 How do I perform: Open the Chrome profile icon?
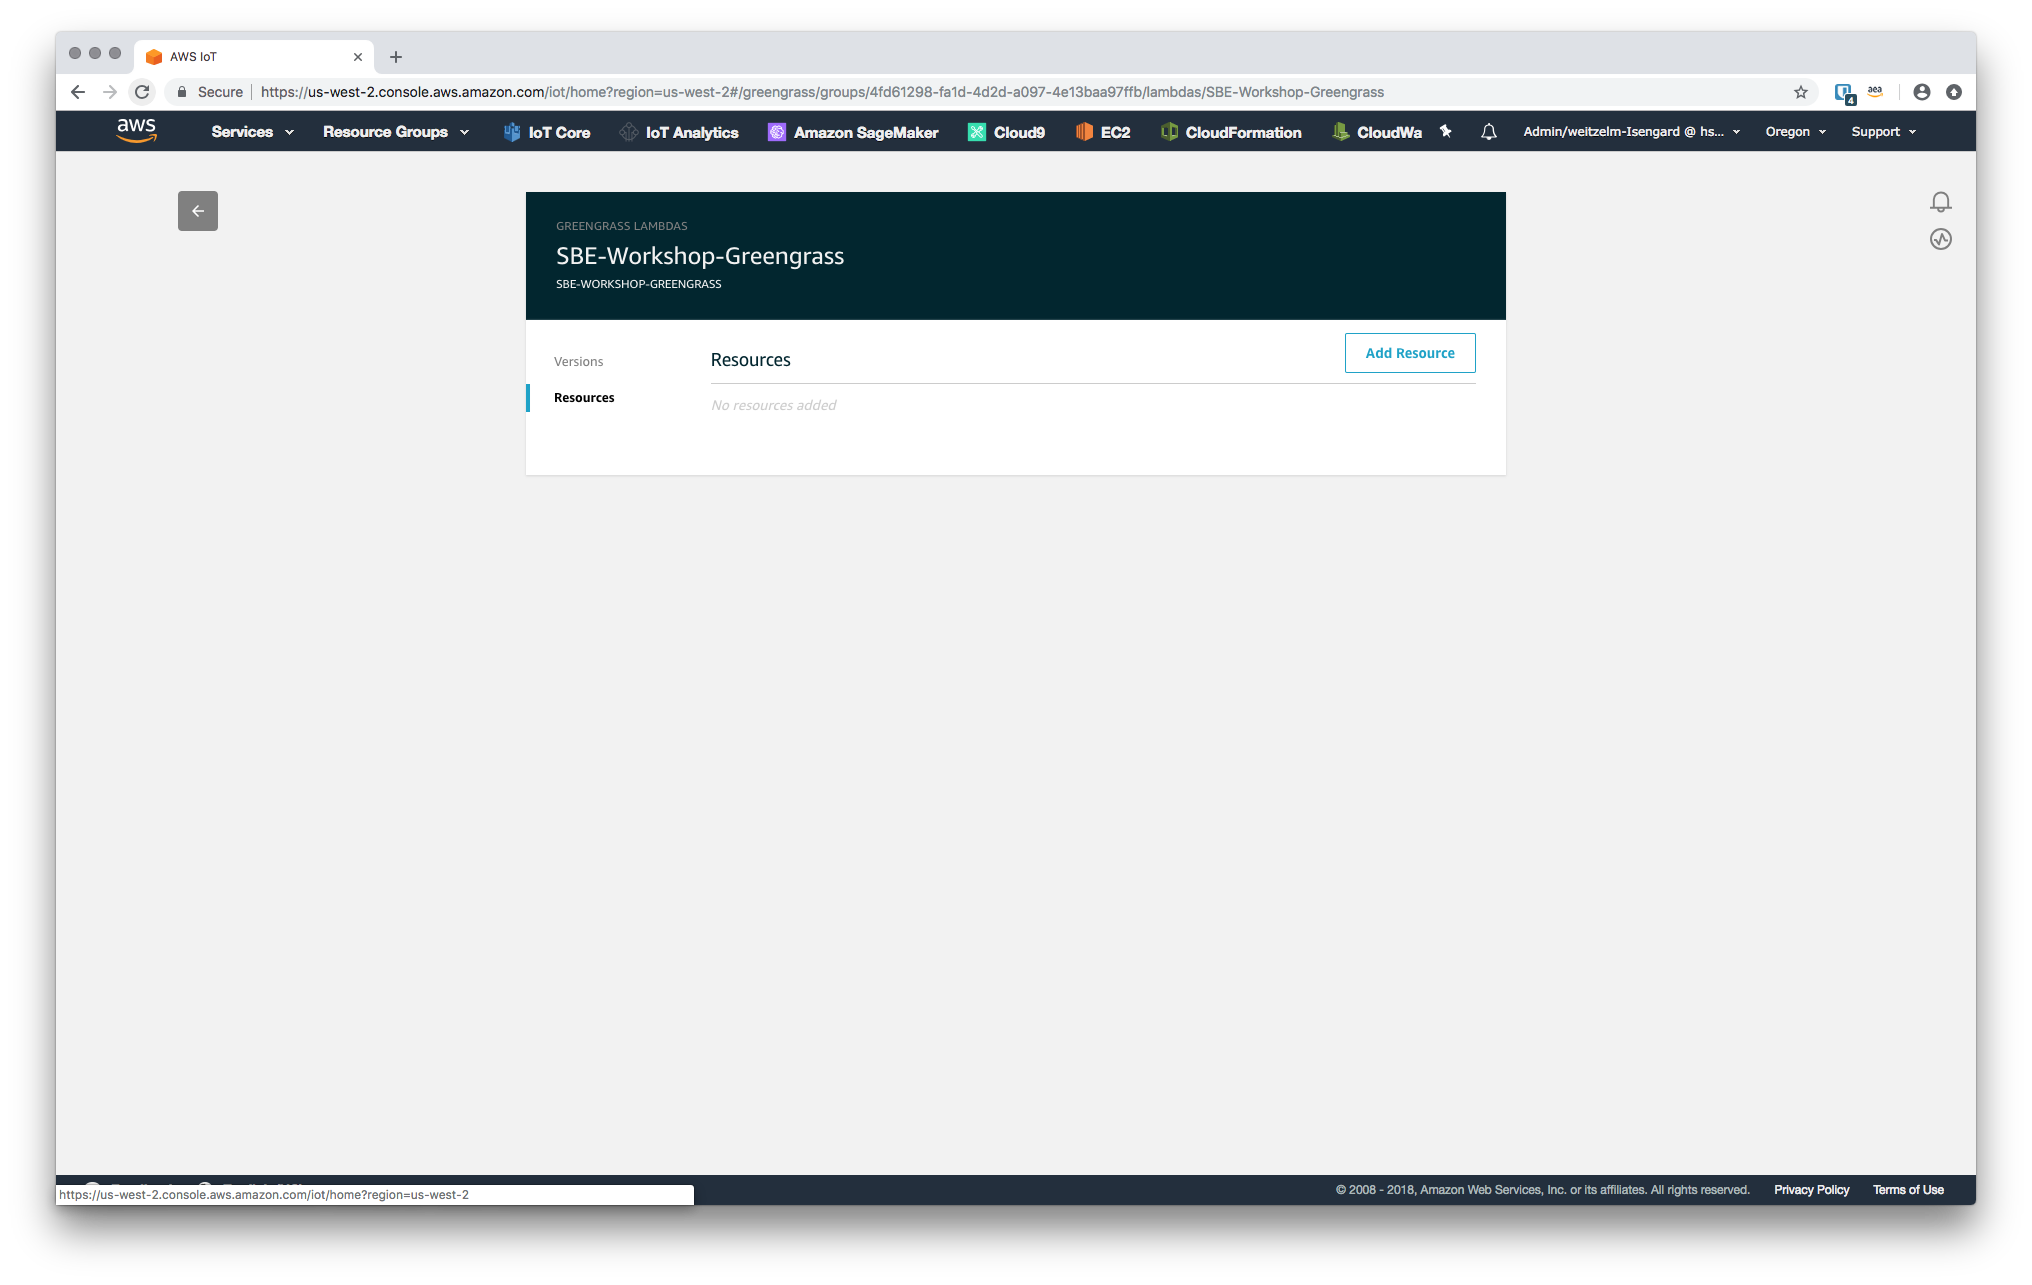(x=1922, y=92)
